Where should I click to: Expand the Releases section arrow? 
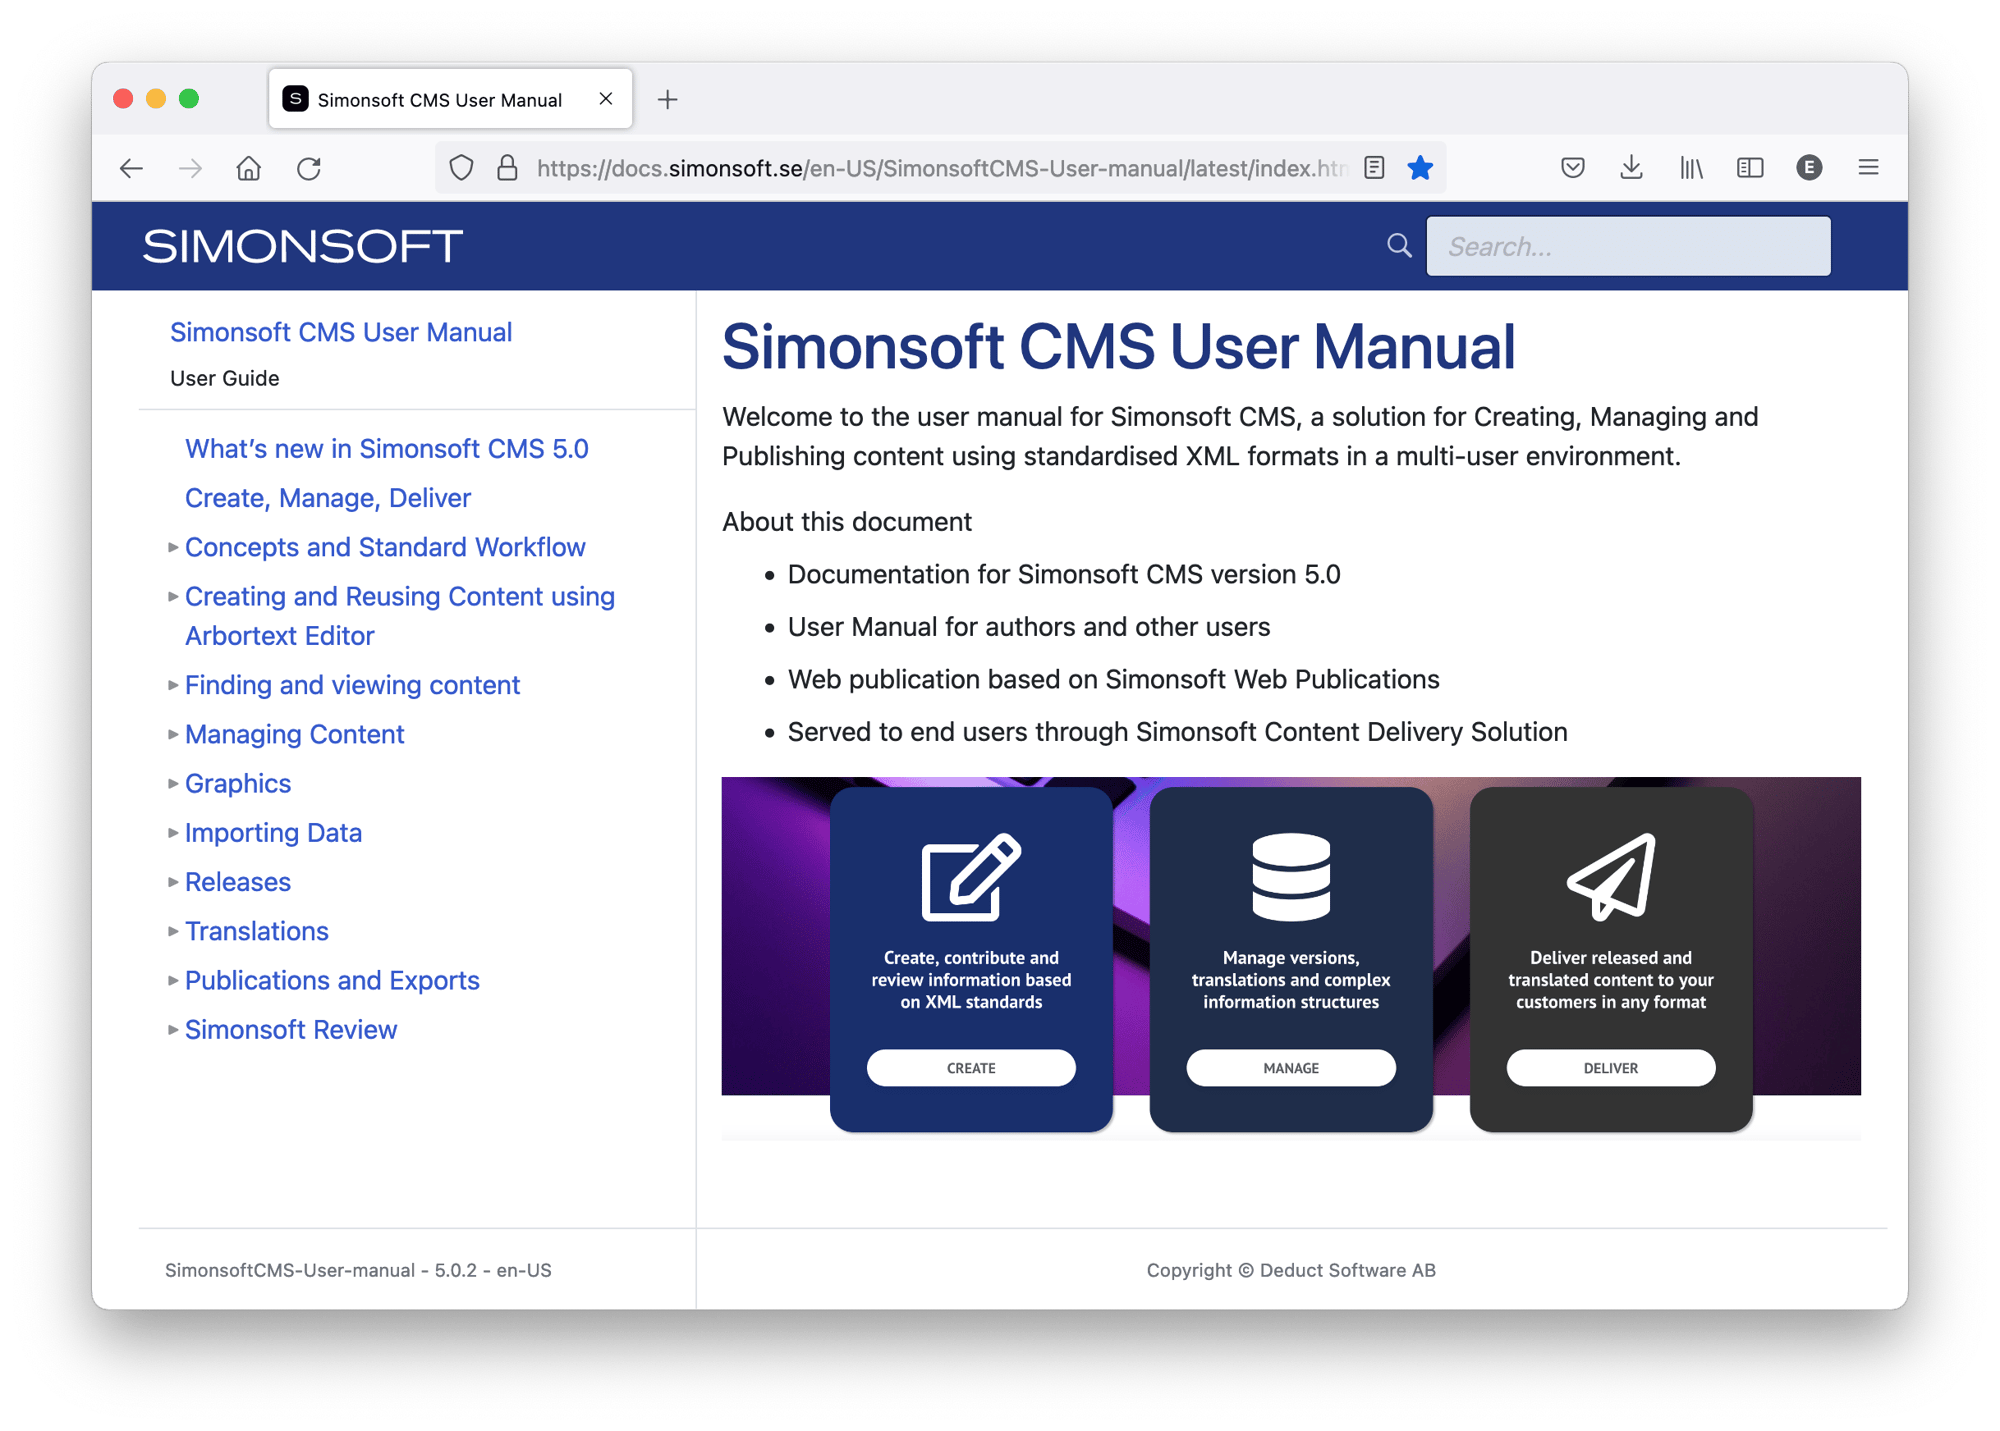pyautogui.click(x=173, y=882)
